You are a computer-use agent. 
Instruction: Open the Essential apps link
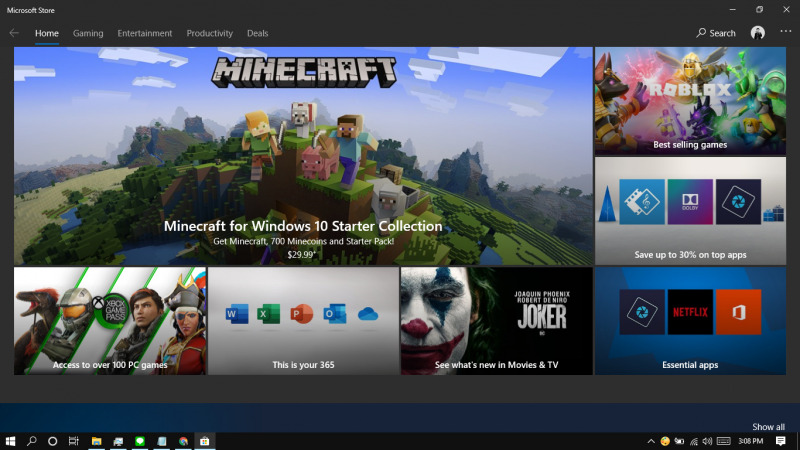690,365
